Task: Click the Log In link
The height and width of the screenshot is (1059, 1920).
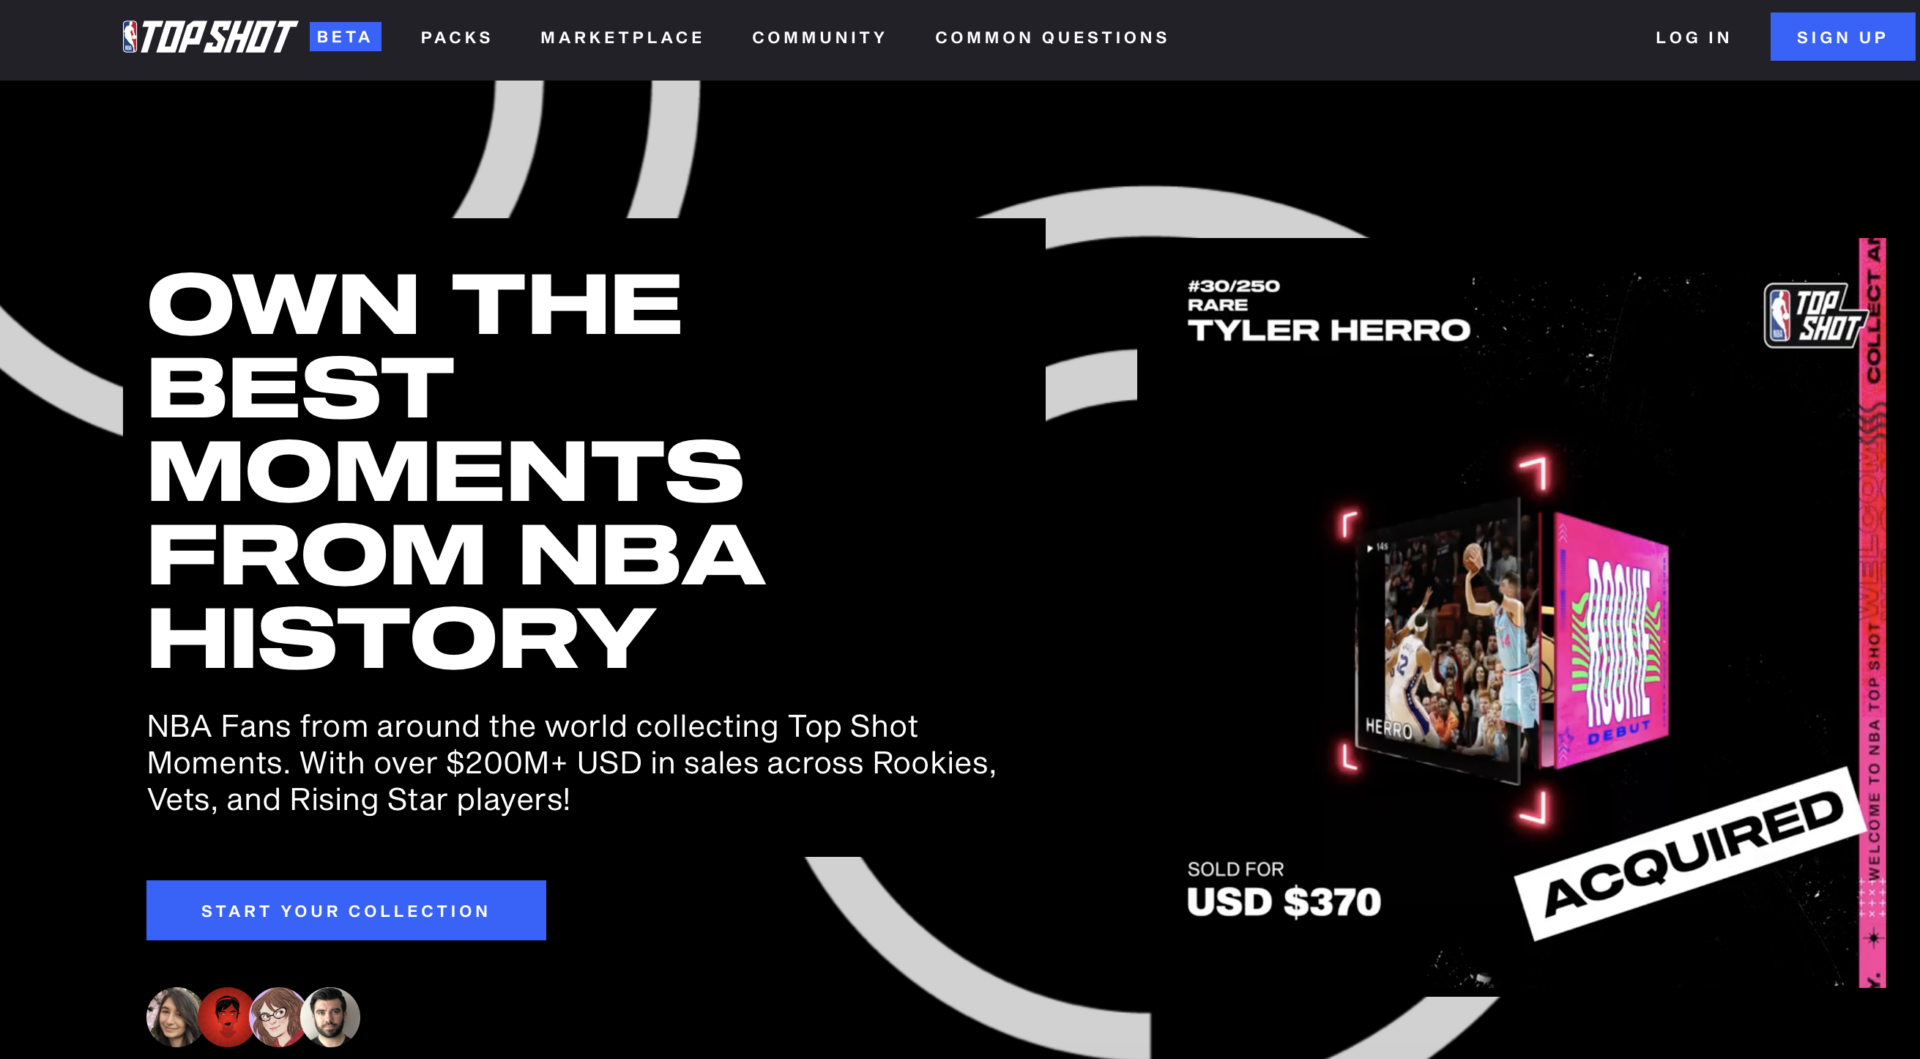Action: [x=1692, y=38]
